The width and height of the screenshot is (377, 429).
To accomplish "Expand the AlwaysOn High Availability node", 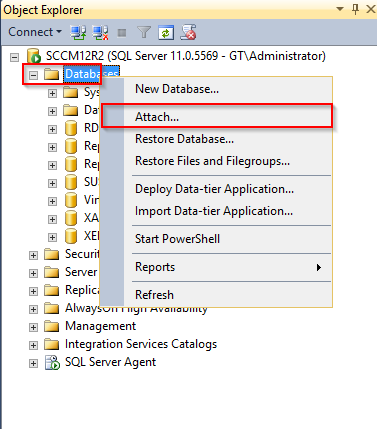I will [x=33, y=310].
